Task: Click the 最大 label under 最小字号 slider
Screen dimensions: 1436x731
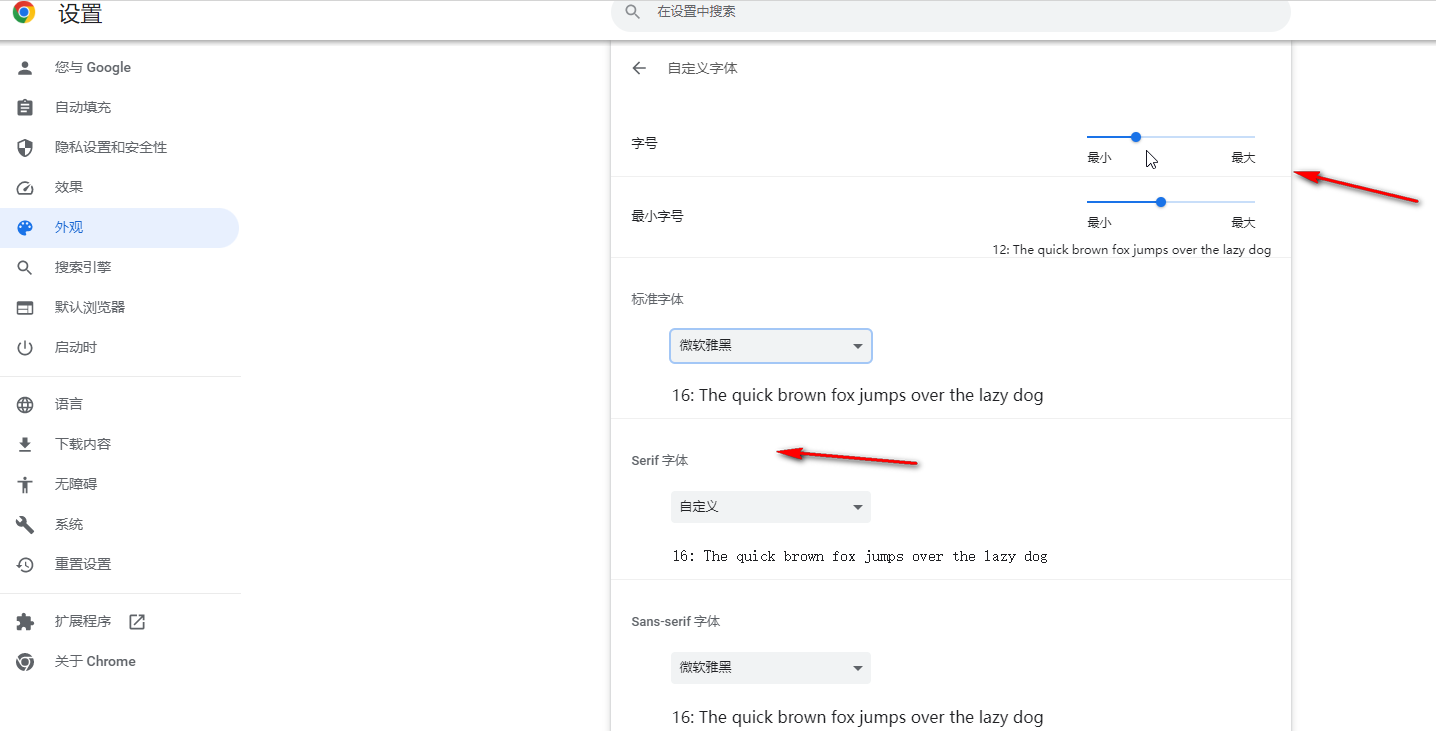Action: [x=1243, y=223]
